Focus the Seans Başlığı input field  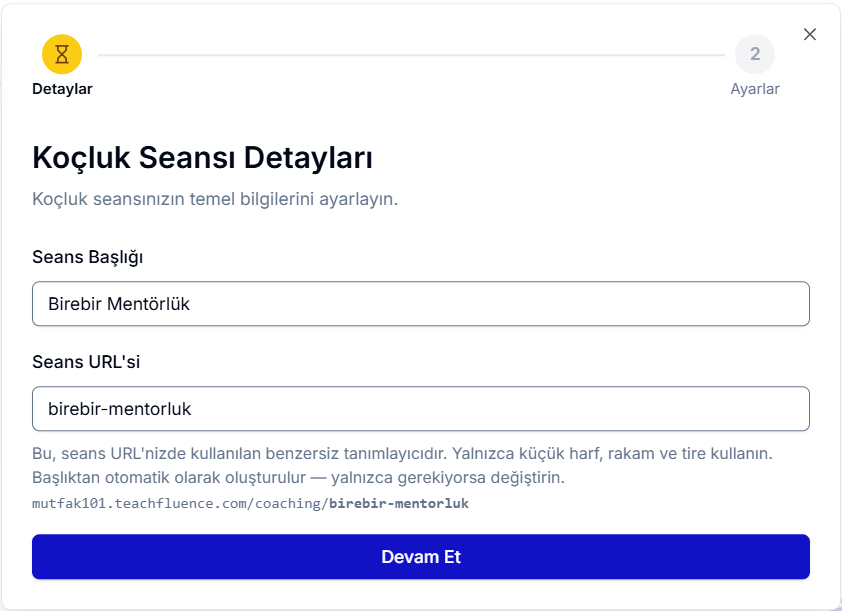pyautogui.click(x=420, y=304)
